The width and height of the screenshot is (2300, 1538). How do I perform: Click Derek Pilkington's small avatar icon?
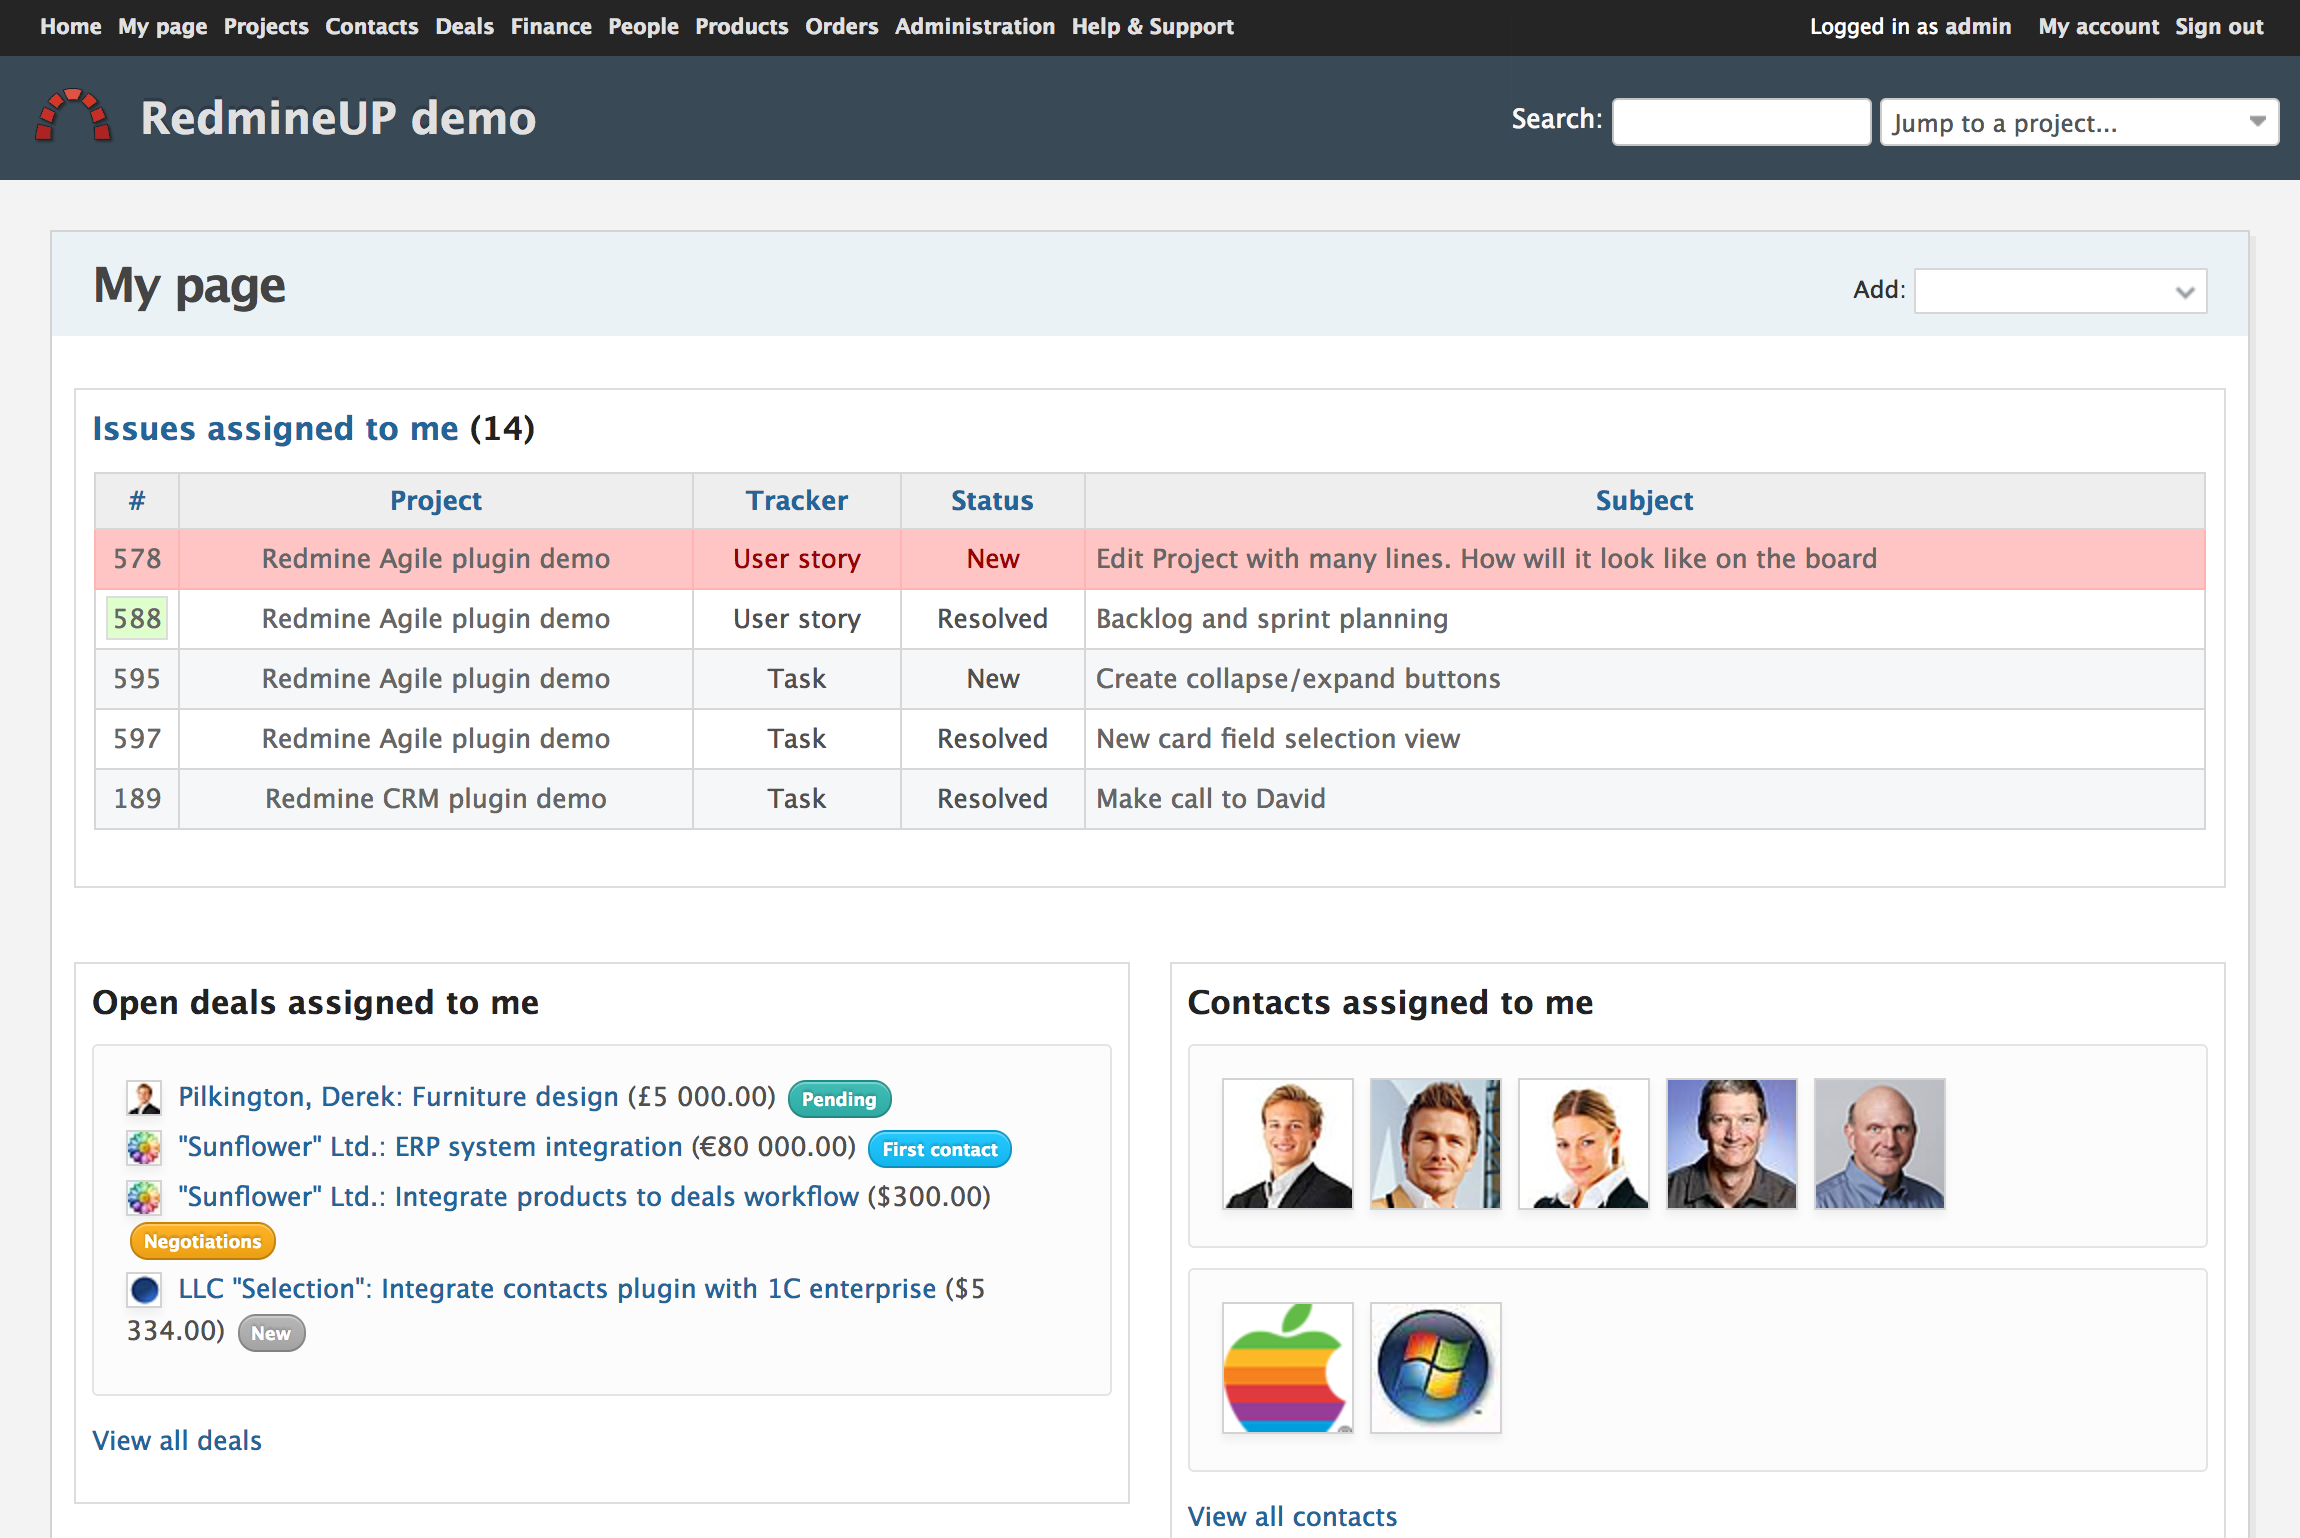point(144,1098)
